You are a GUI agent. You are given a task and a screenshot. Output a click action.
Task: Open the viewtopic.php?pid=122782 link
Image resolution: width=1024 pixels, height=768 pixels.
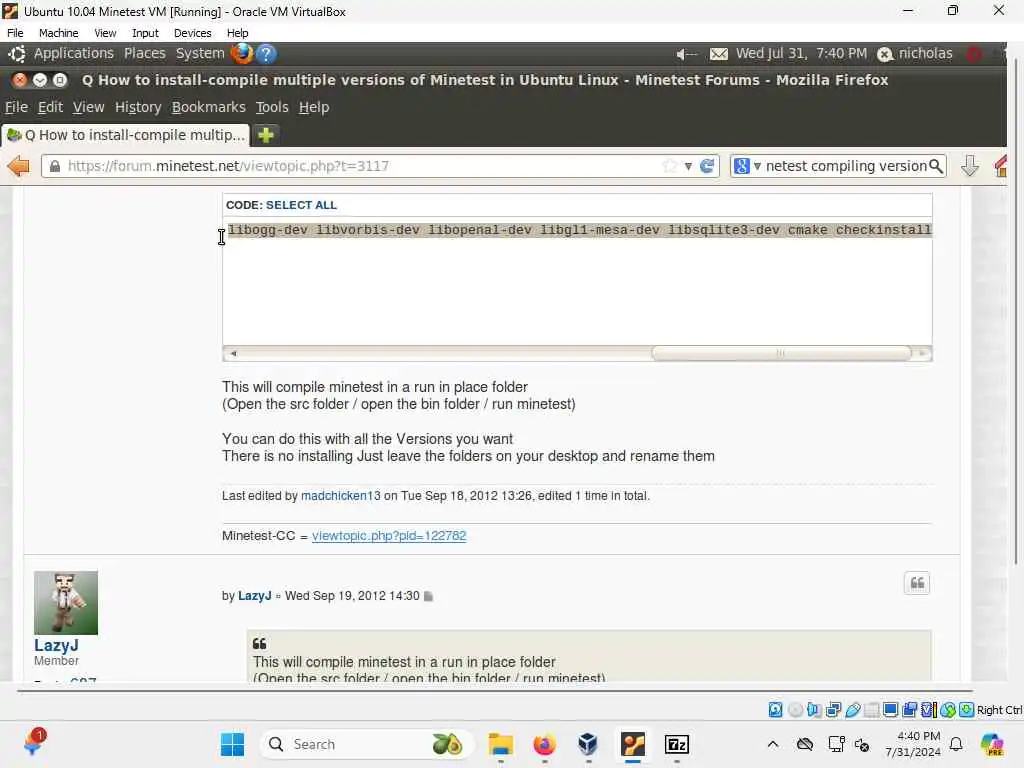pyautogui.click(x=389, y=536)
